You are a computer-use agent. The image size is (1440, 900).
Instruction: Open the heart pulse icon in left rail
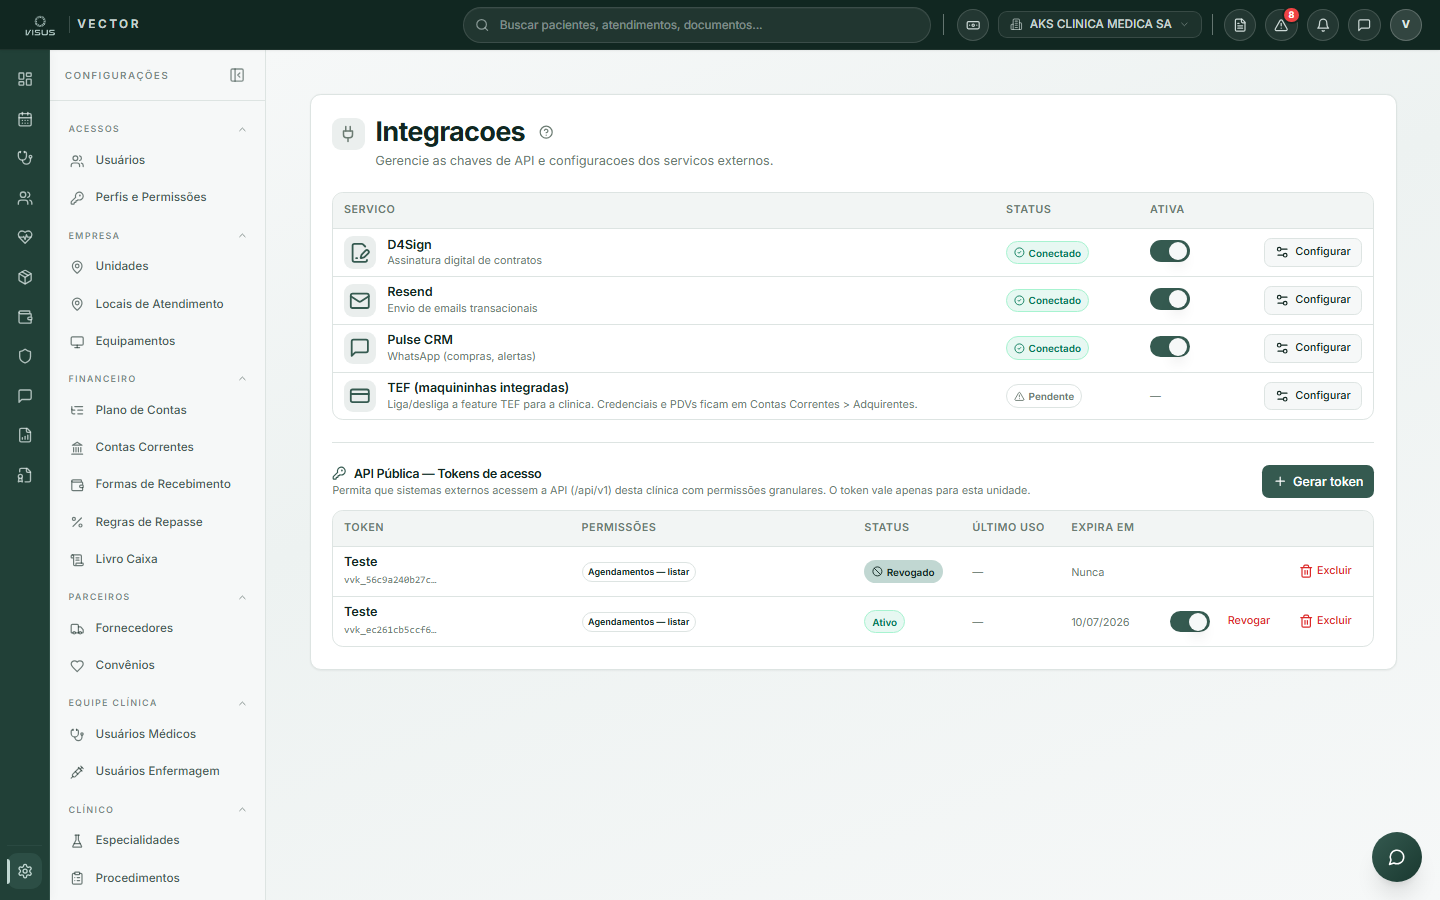[x=25, y=237]
